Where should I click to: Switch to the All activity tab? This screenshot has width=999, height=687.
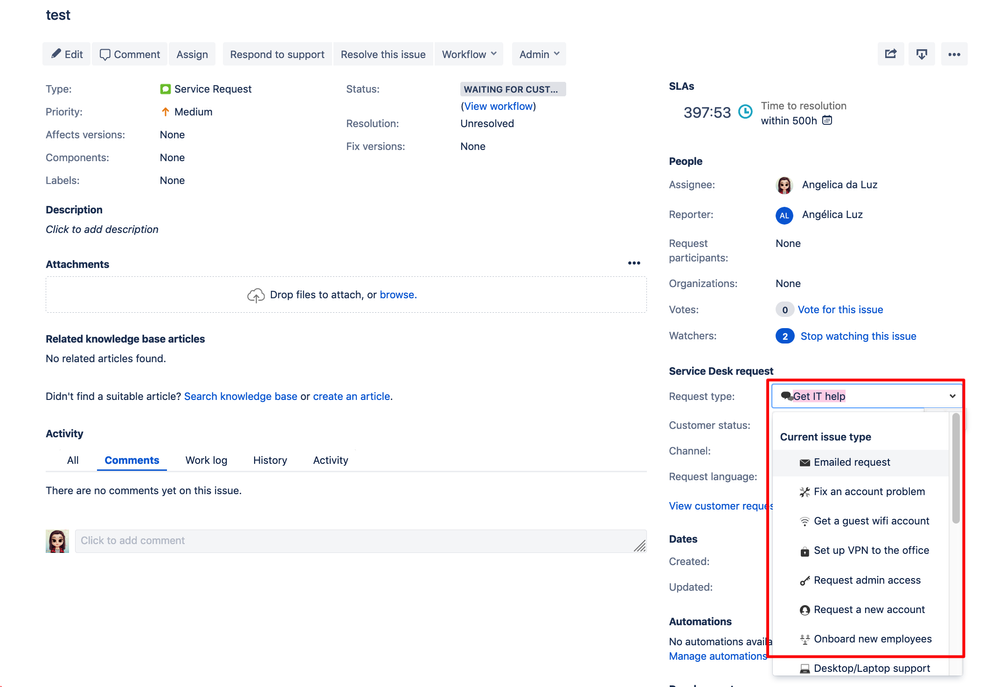[x=73, y=460]
